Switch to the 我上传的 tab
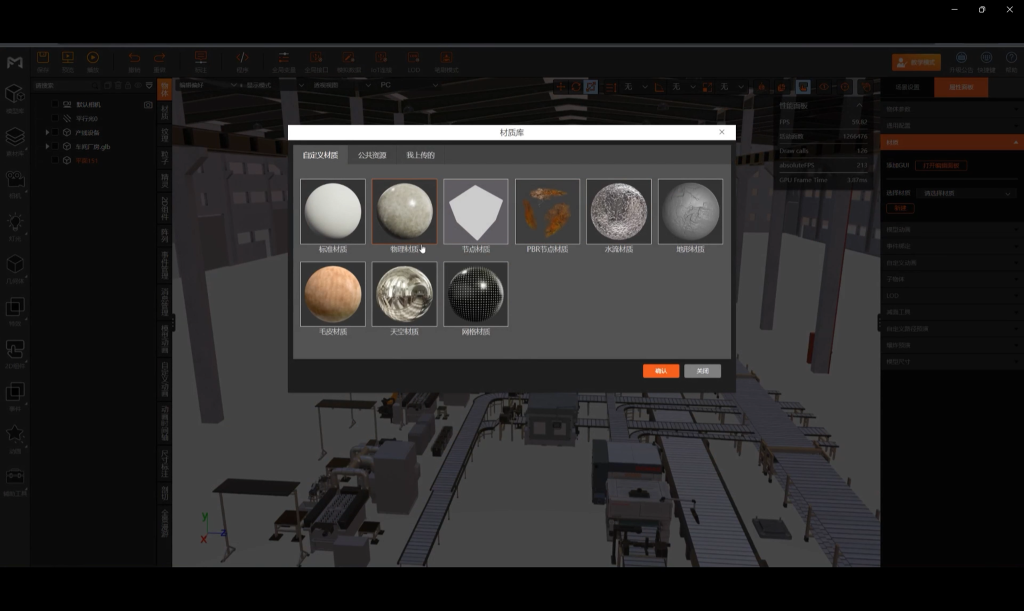 (420, 155)
